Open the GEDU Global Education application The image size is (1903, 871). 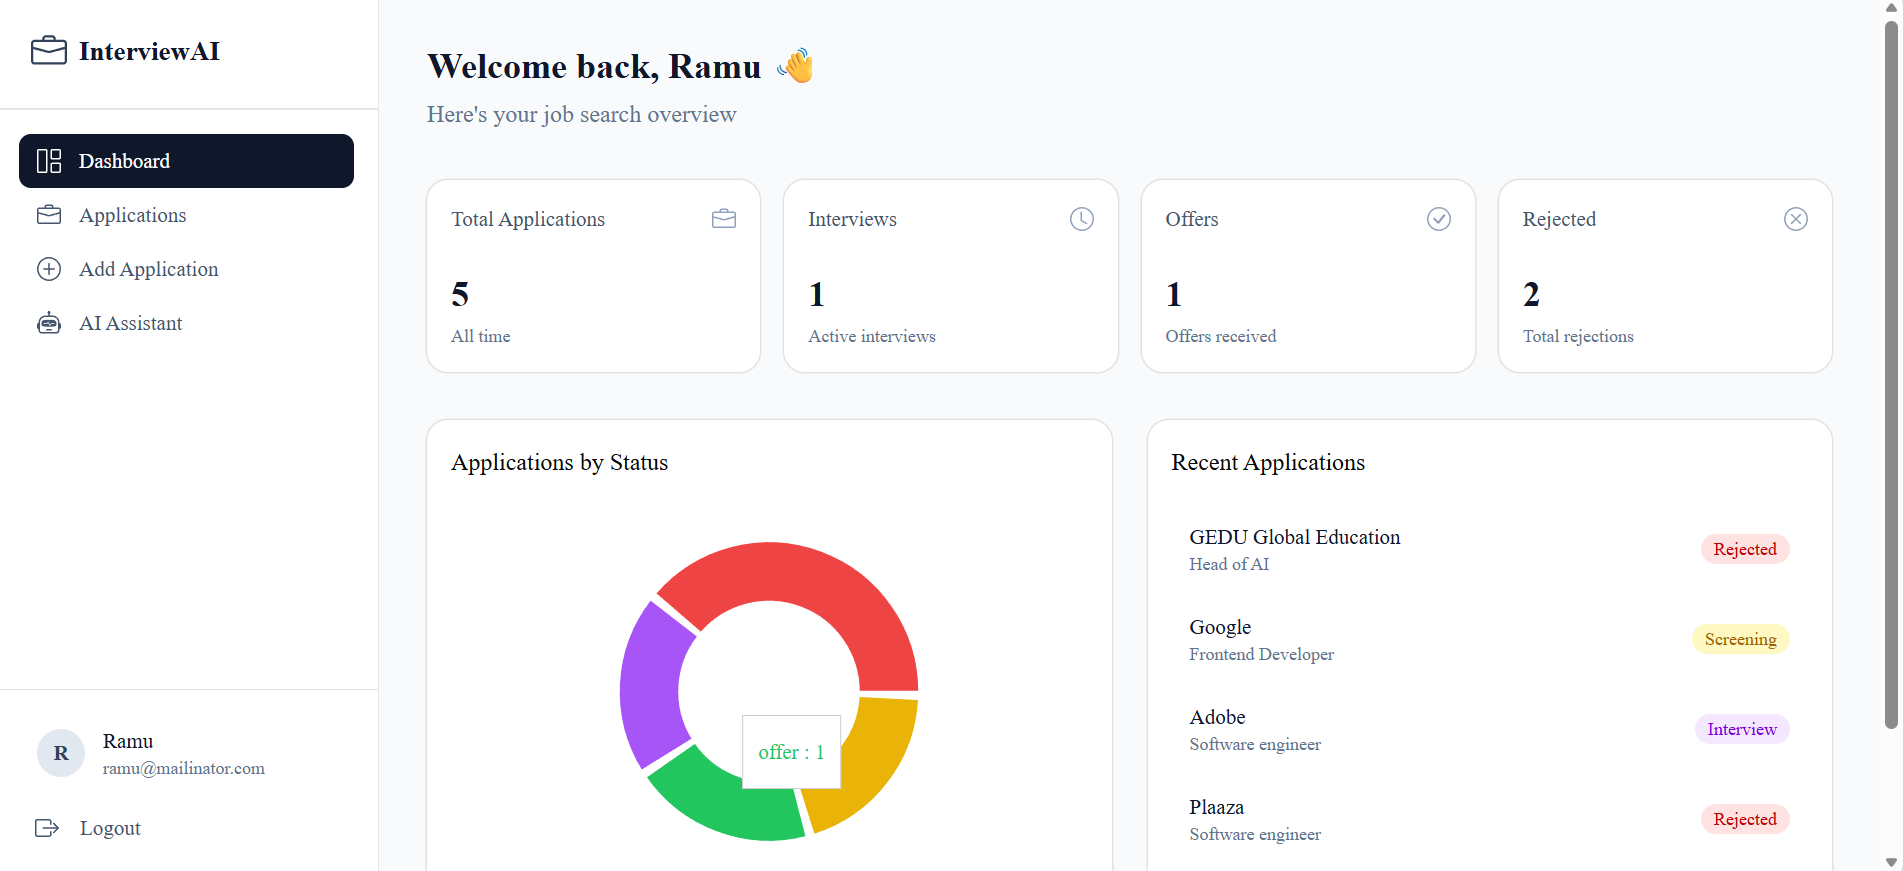(x=1489, y=549)
